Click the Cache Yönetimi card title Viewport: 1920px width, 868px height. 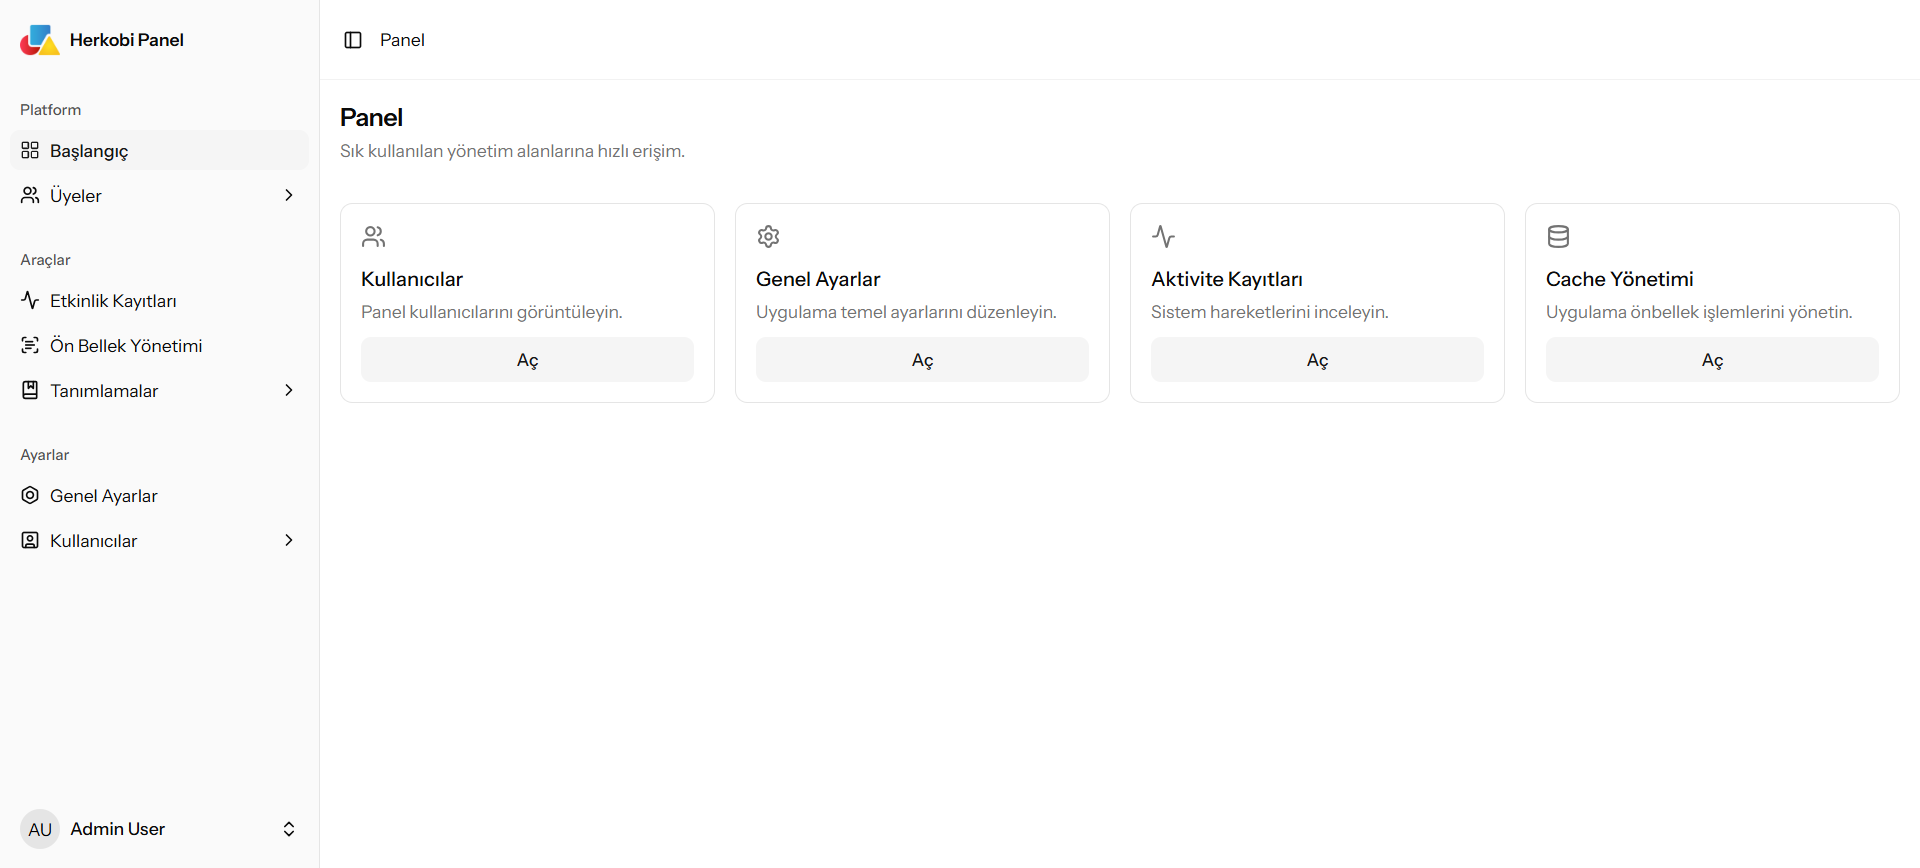point(1620,279)
